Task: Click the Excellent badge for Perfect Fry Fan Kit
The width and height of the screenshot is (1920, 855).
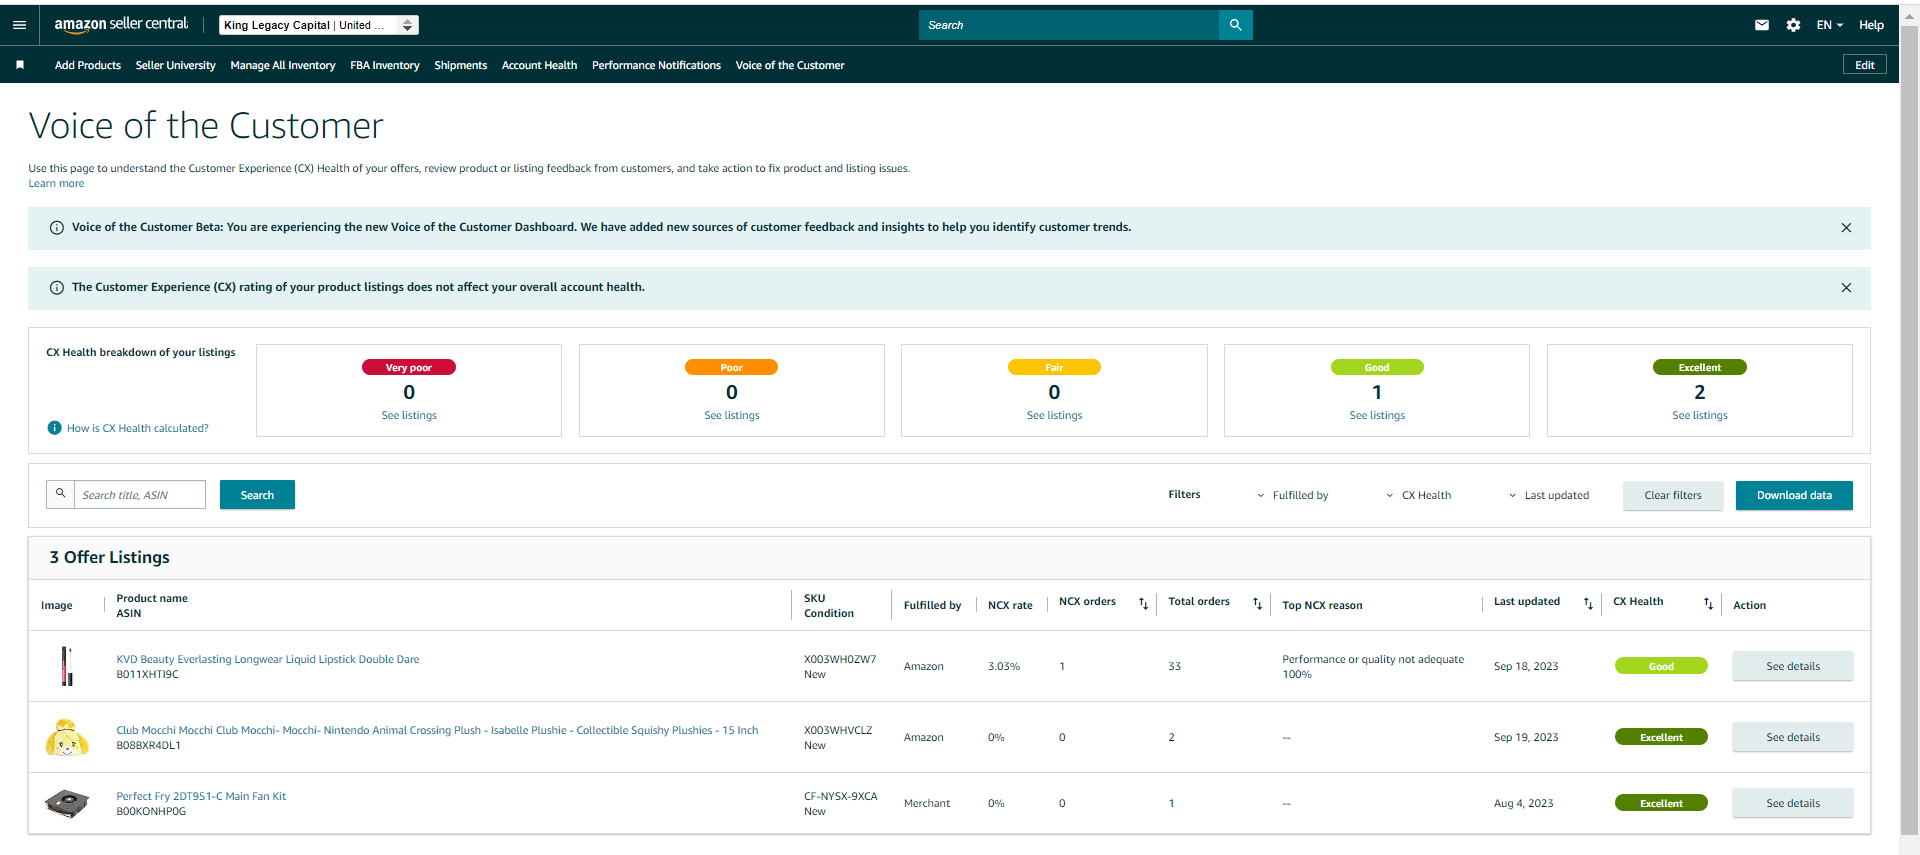Action: pos(1661,803)
